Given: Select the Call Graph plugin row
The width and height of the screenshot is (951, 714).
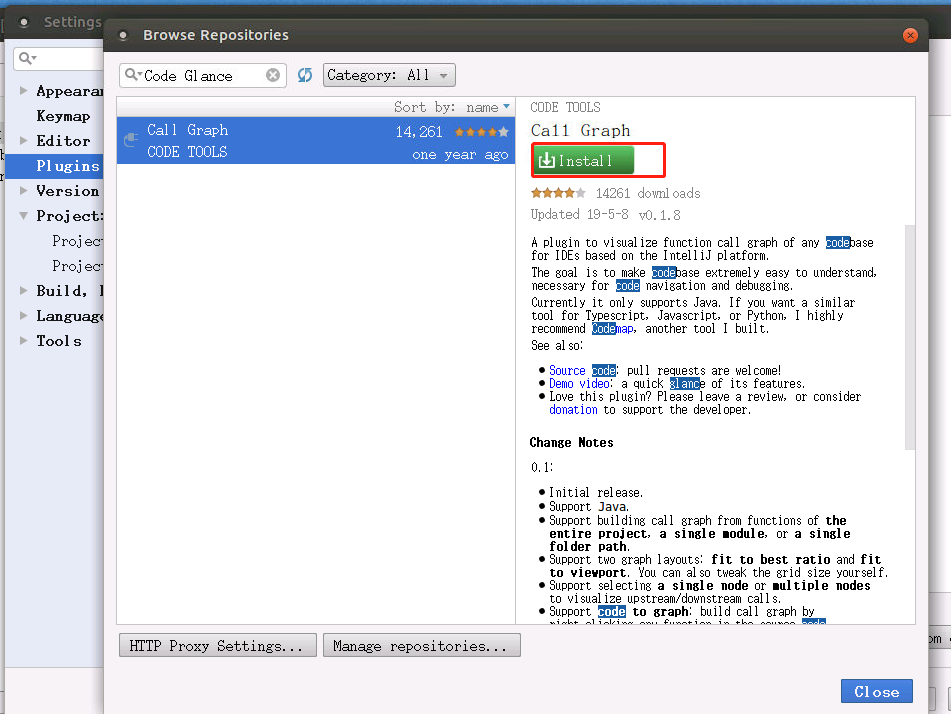Looking at the screenshot, I should pos(316,141).
